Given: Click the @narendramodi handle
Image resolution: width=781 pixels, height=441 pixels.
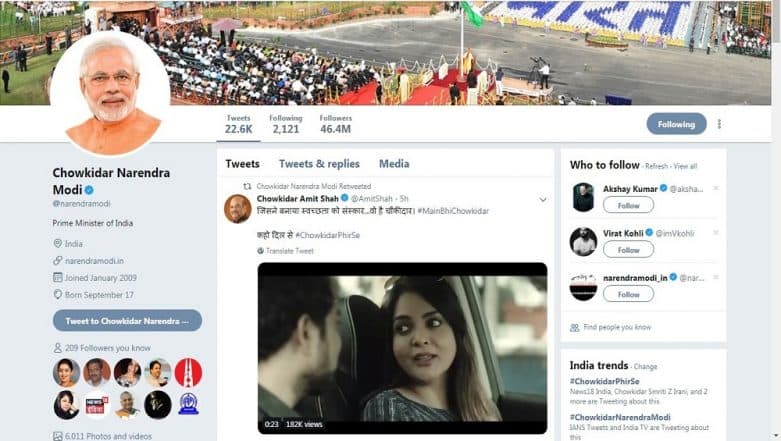Looking at the screenshot, I should point(81,203).
